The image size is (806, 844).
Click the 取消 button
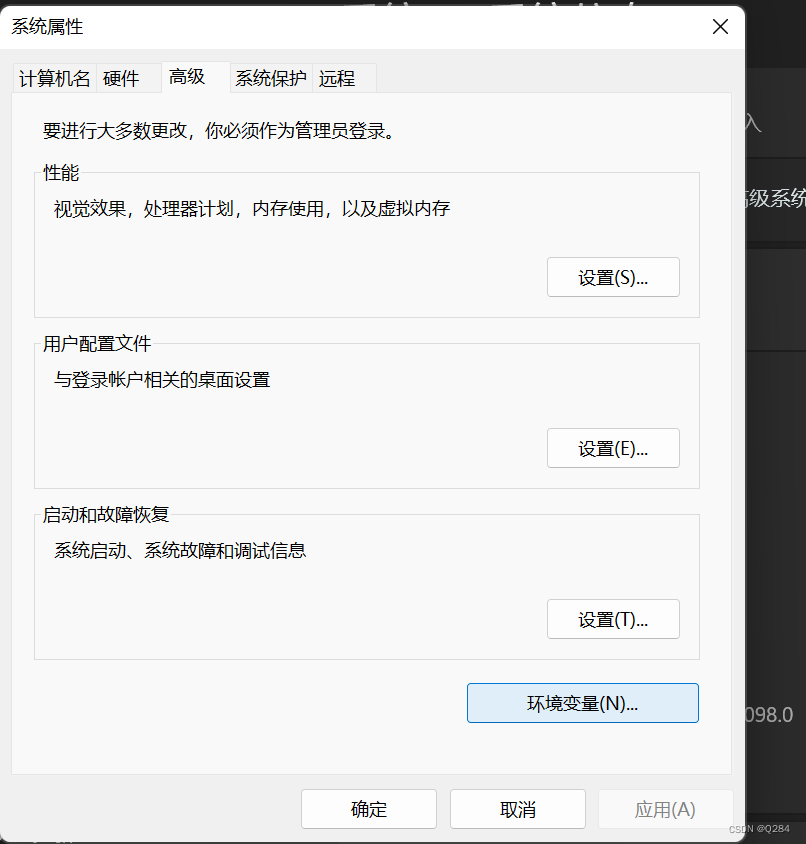pyautogui.click(x=517, y=809)
